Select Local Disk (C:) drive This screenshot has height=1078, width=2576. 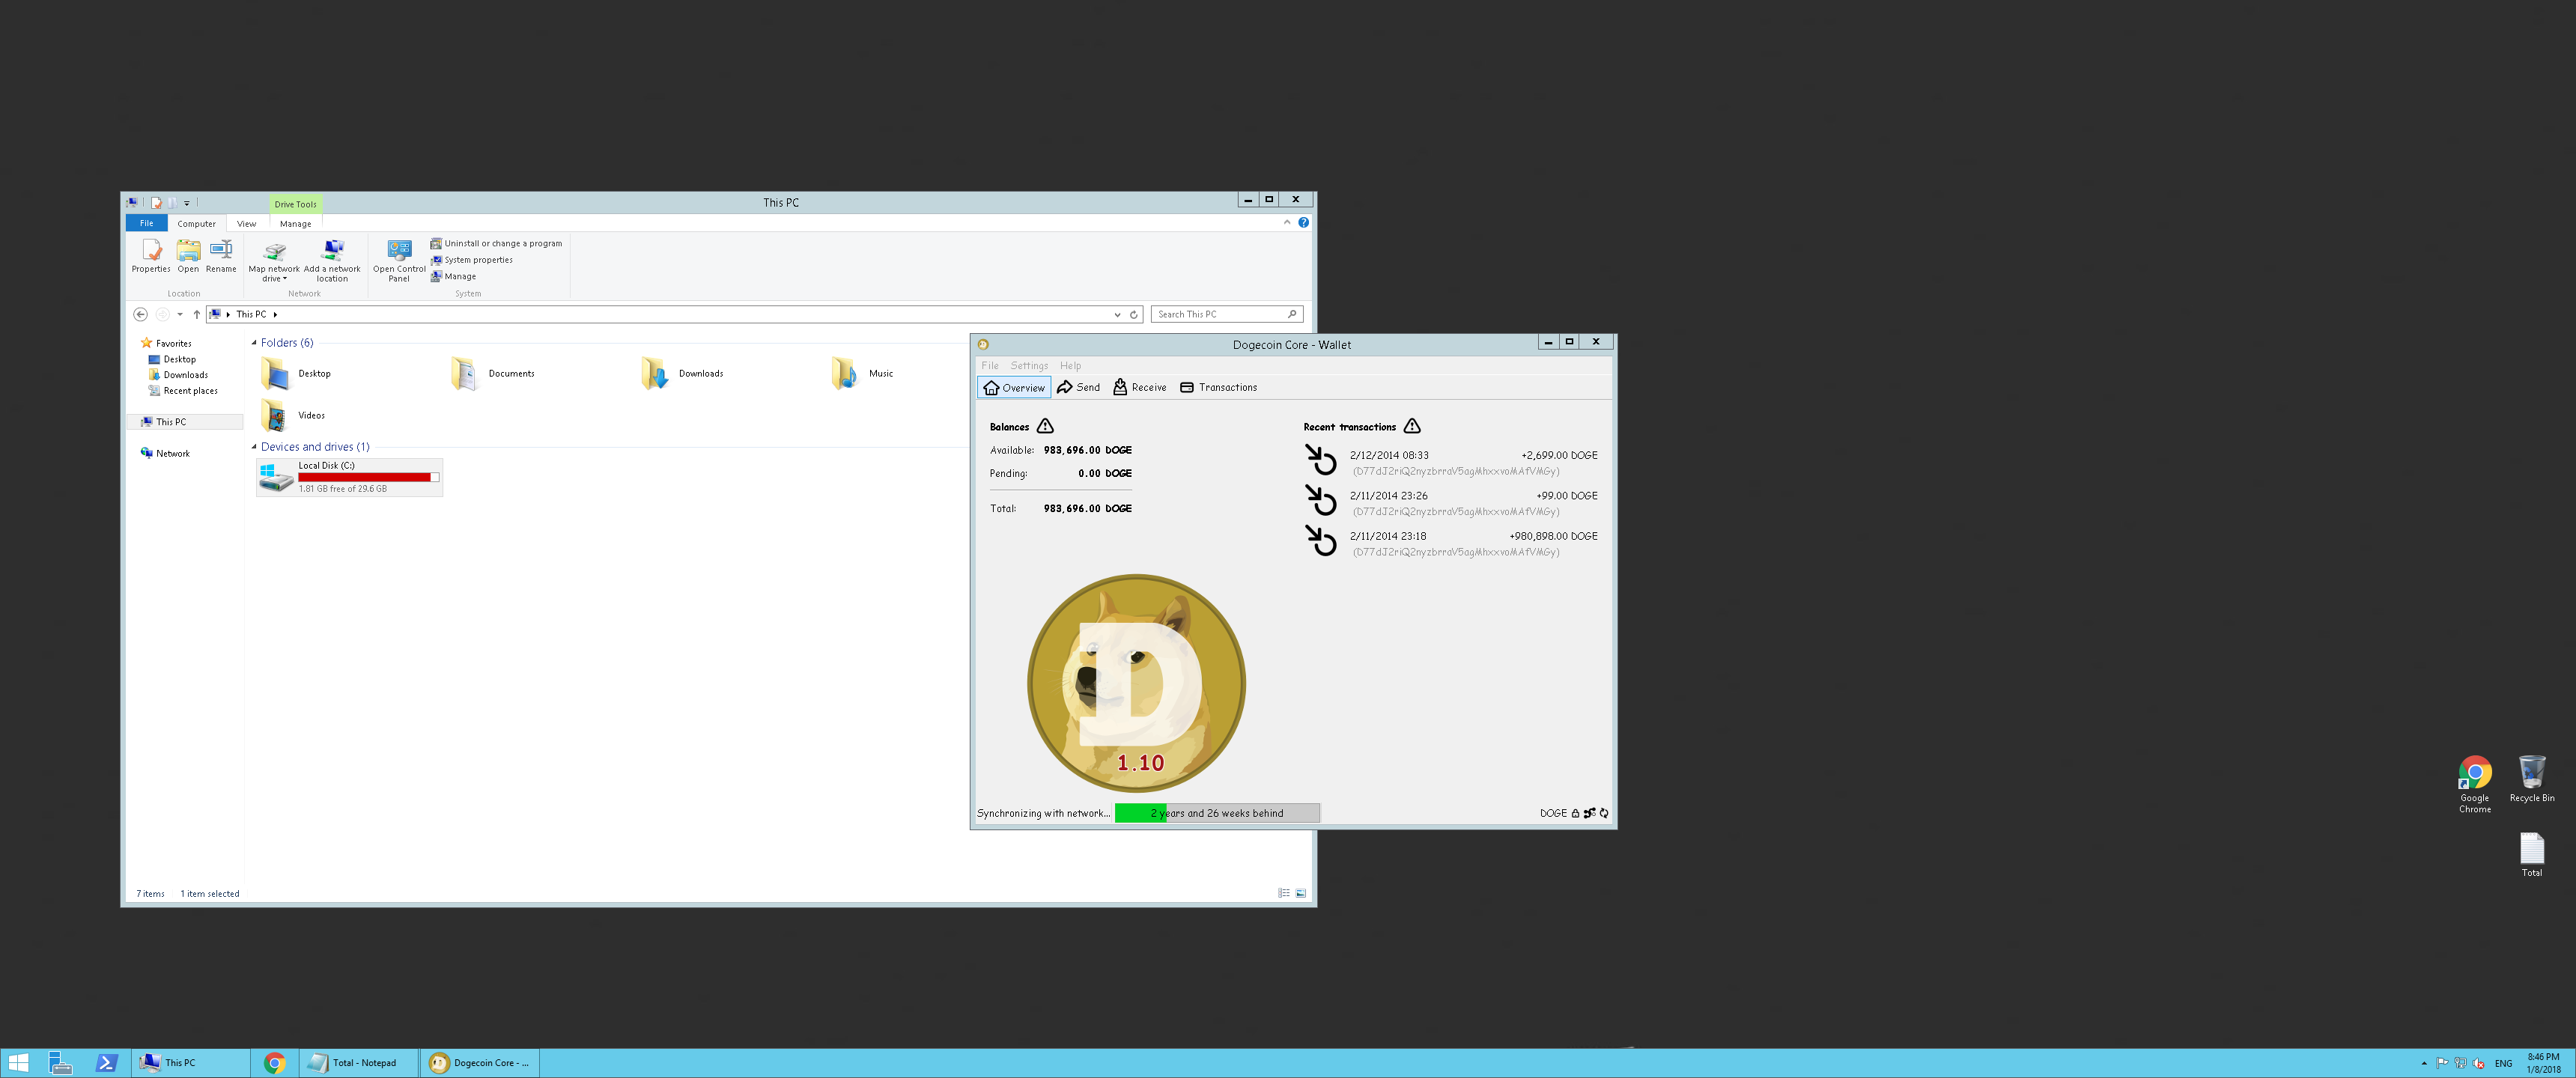pyautogui.click(x=349, y=477)
